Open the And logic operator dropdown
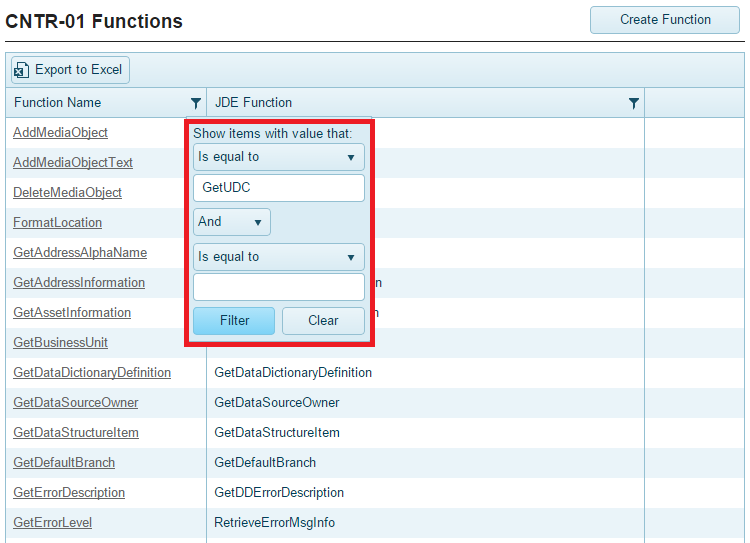 231,222
